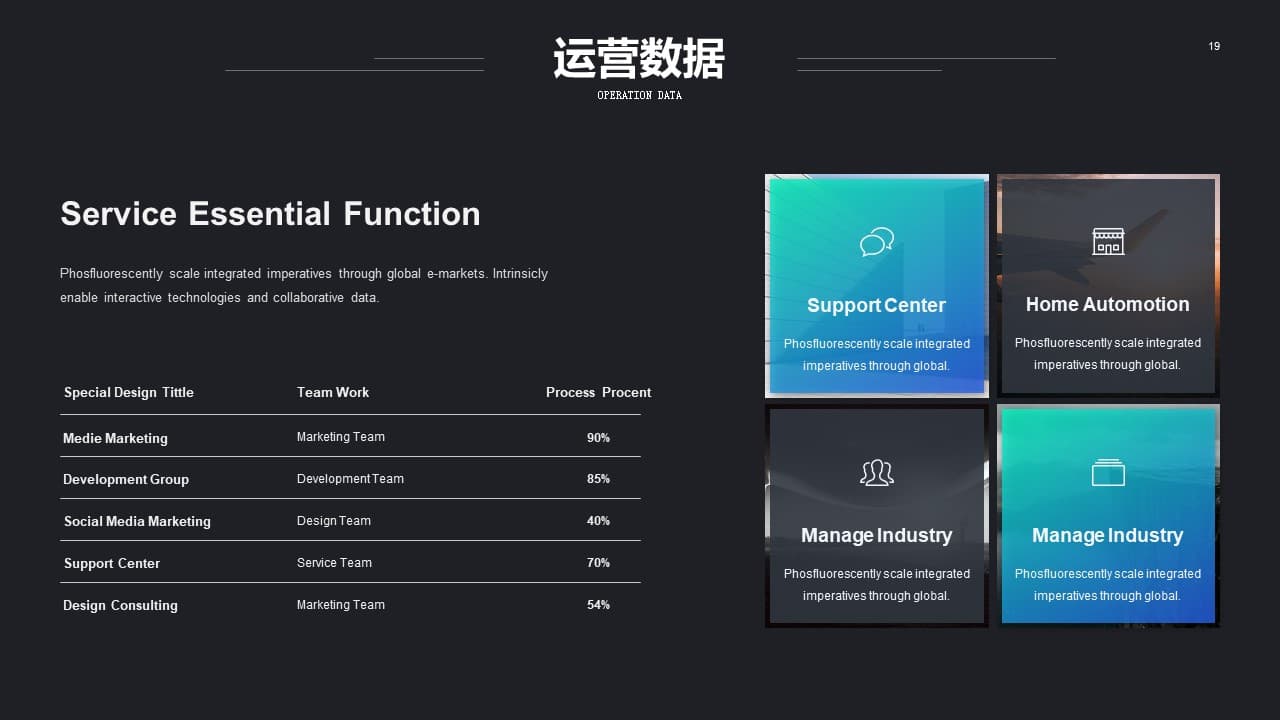Click the Process Procent column header
The width and height of the screenshot is (1280, 720).
[598, 392]
